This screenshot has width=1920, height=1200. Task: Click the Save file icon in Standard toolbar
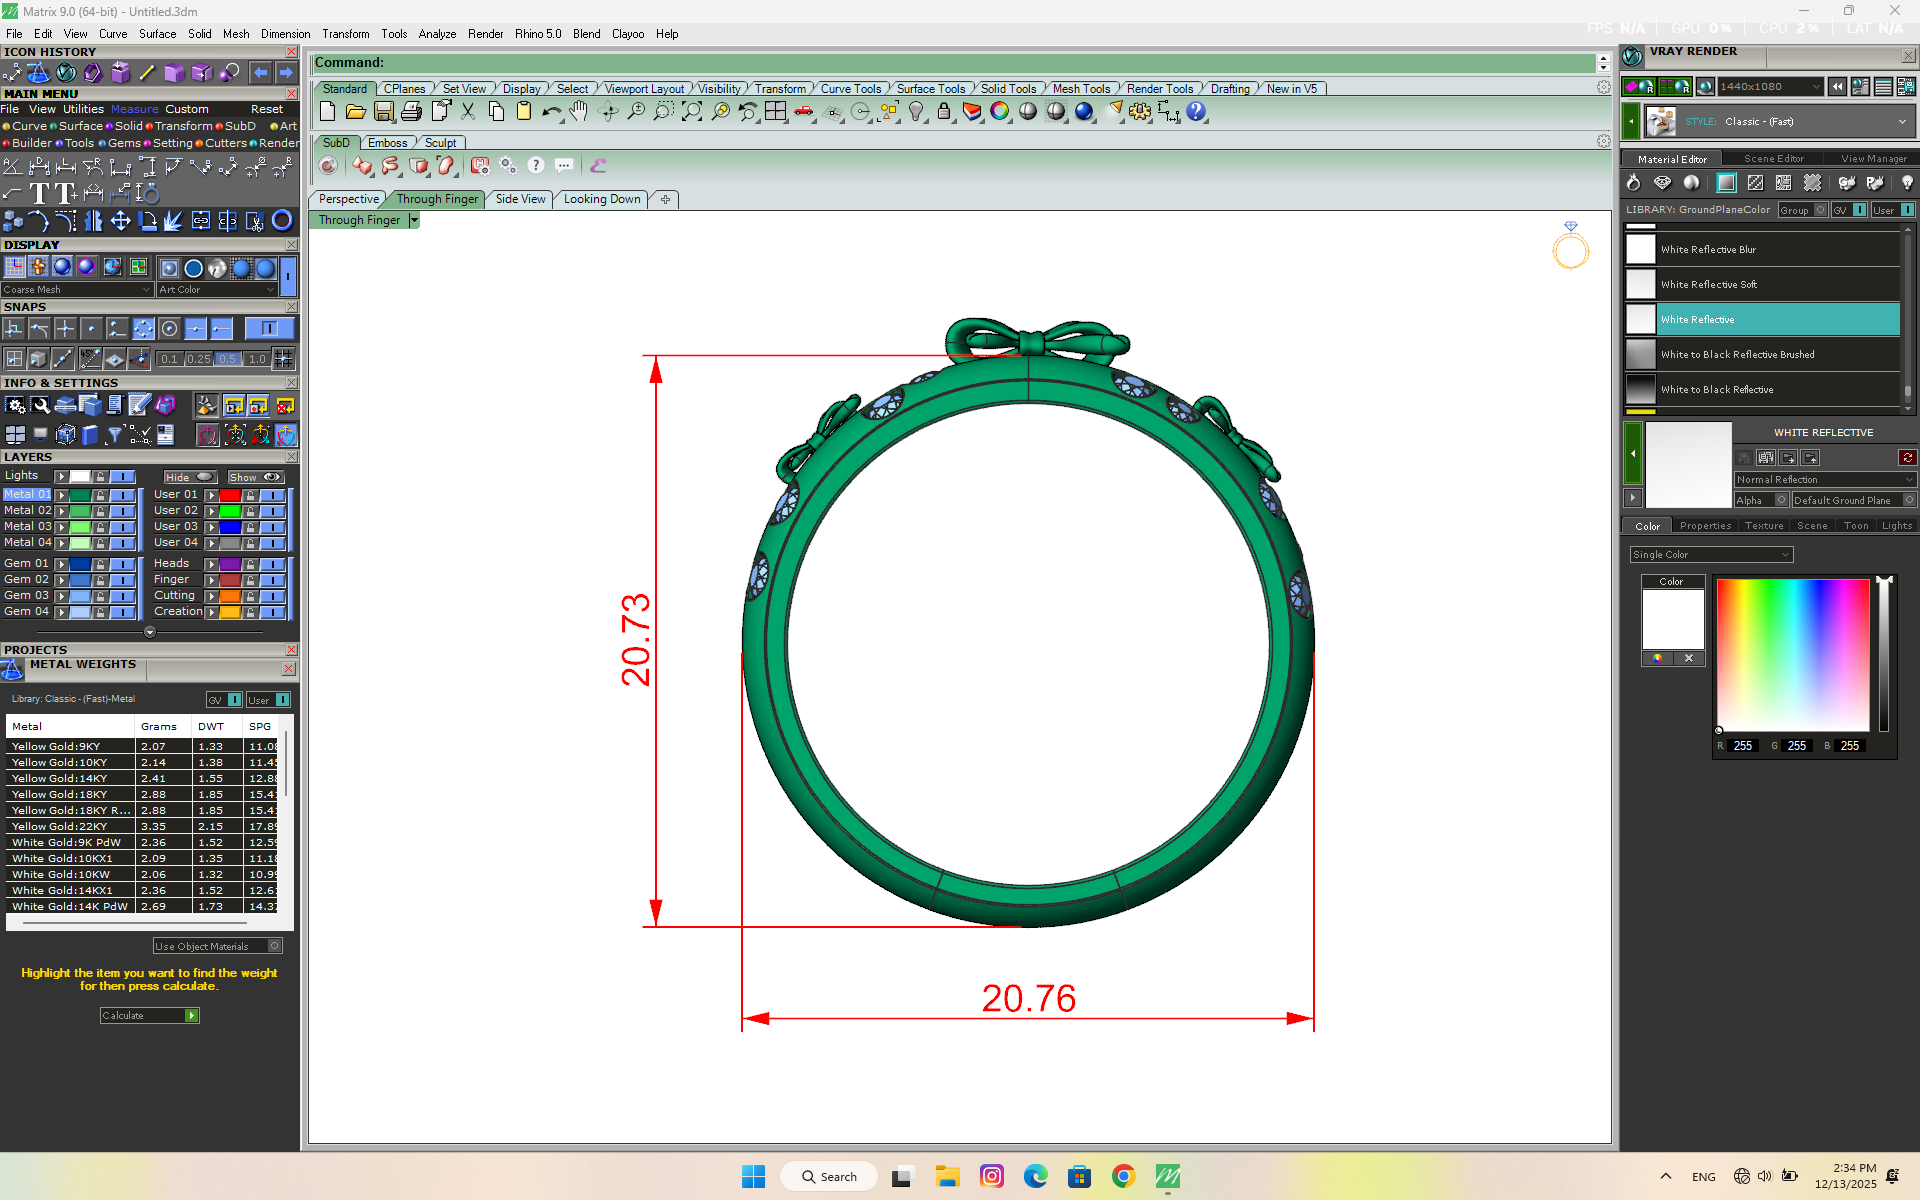[384, 112]
